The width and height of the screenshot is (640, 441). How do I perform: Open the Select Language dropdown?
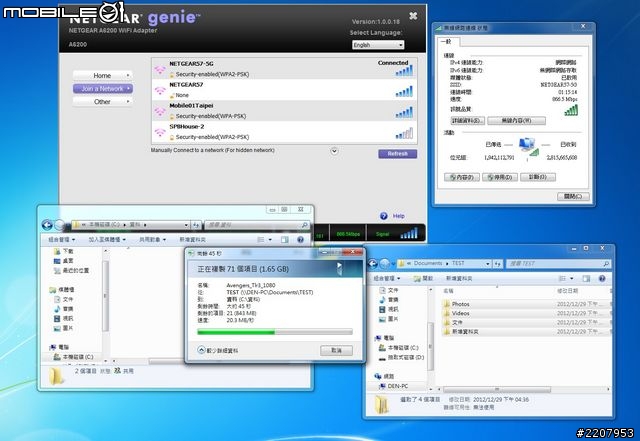[378, 45]
